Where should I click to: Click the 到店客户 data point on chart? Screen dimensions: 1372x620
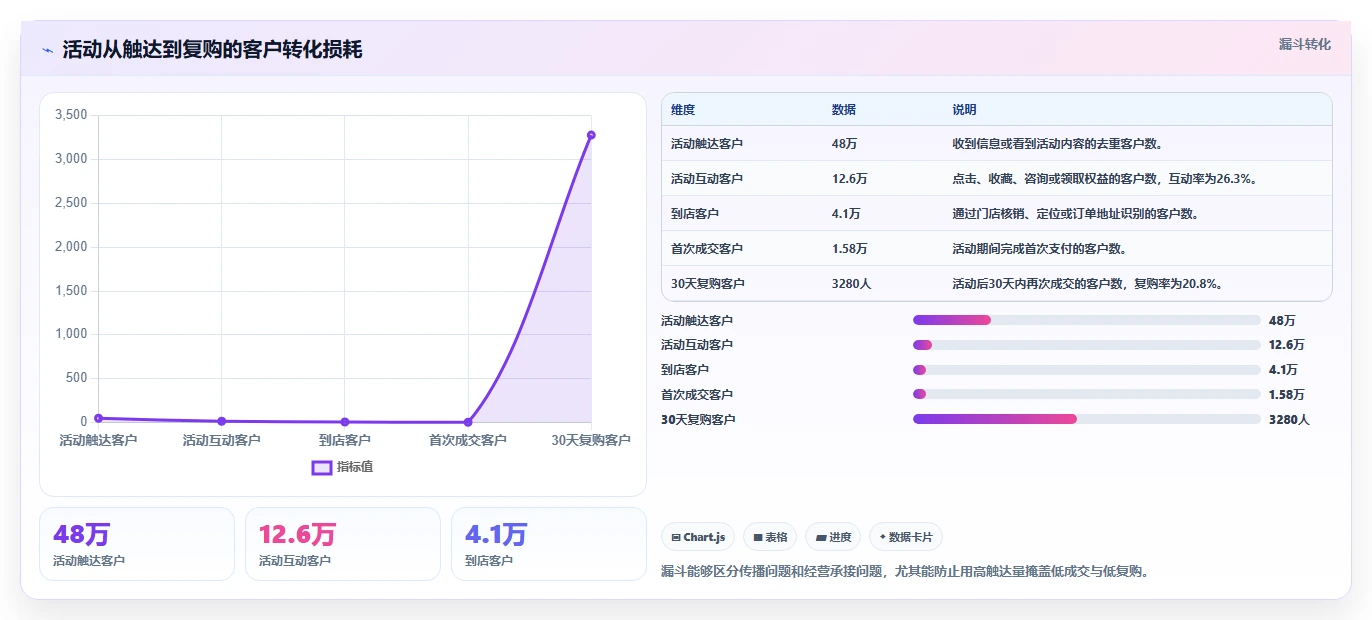click(345, 422)
